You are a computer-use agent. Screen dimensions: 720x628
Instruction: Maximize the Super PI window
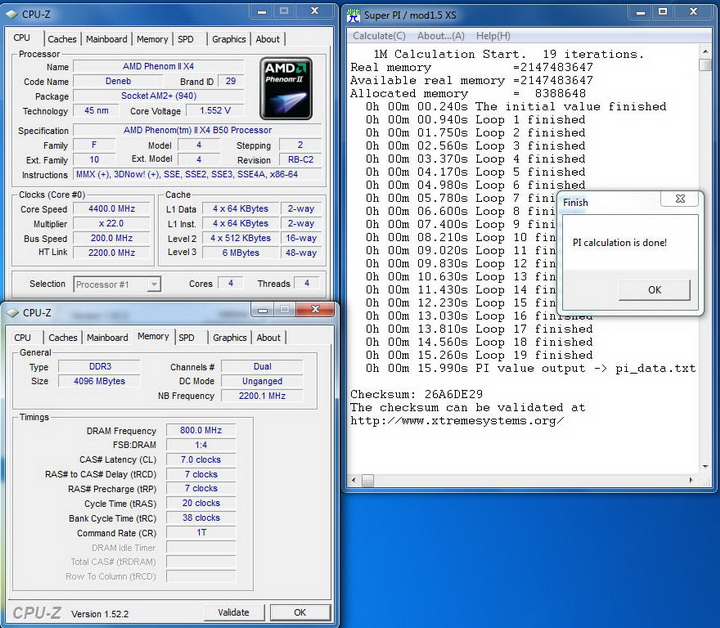click(663, 12)
